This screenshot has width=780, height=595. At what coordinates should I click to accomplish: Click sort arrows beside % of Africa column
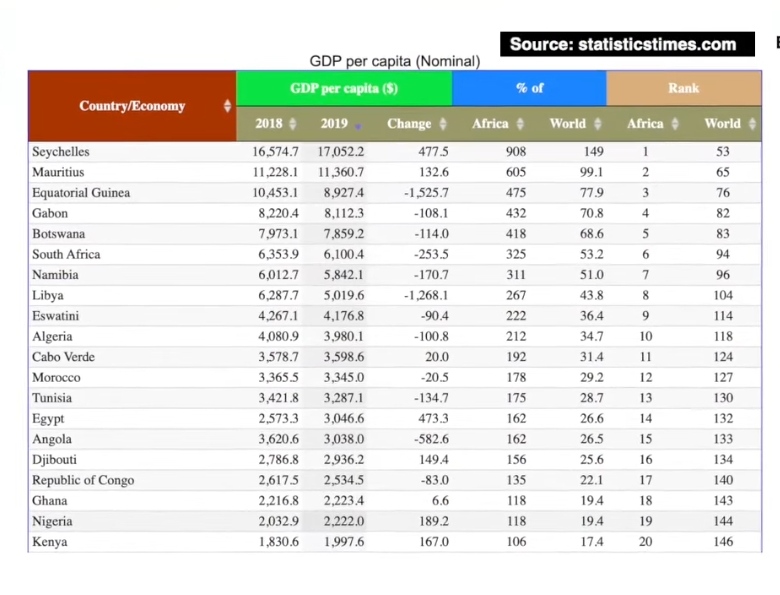pyautogui.click(x=520, y=123)
